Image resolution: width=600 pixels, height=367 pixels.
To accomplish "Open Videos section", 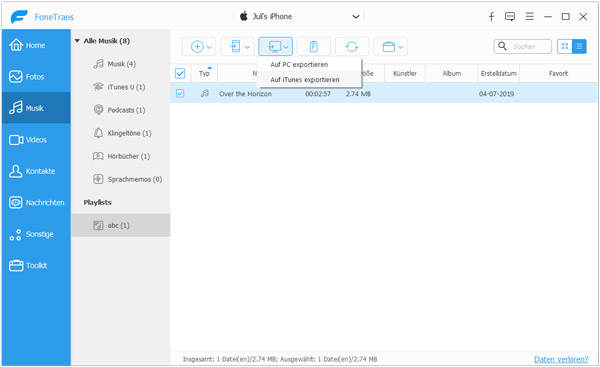I will click(36, 140).
